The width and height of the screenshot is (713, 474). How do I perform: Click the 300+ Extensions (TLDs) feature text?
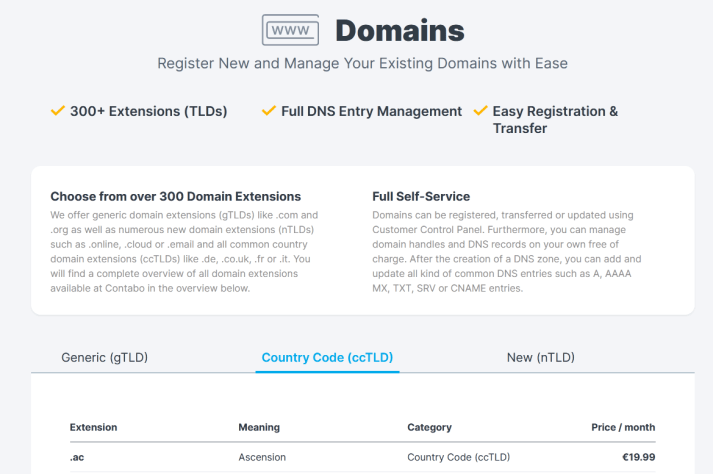[x=148, y=111]
